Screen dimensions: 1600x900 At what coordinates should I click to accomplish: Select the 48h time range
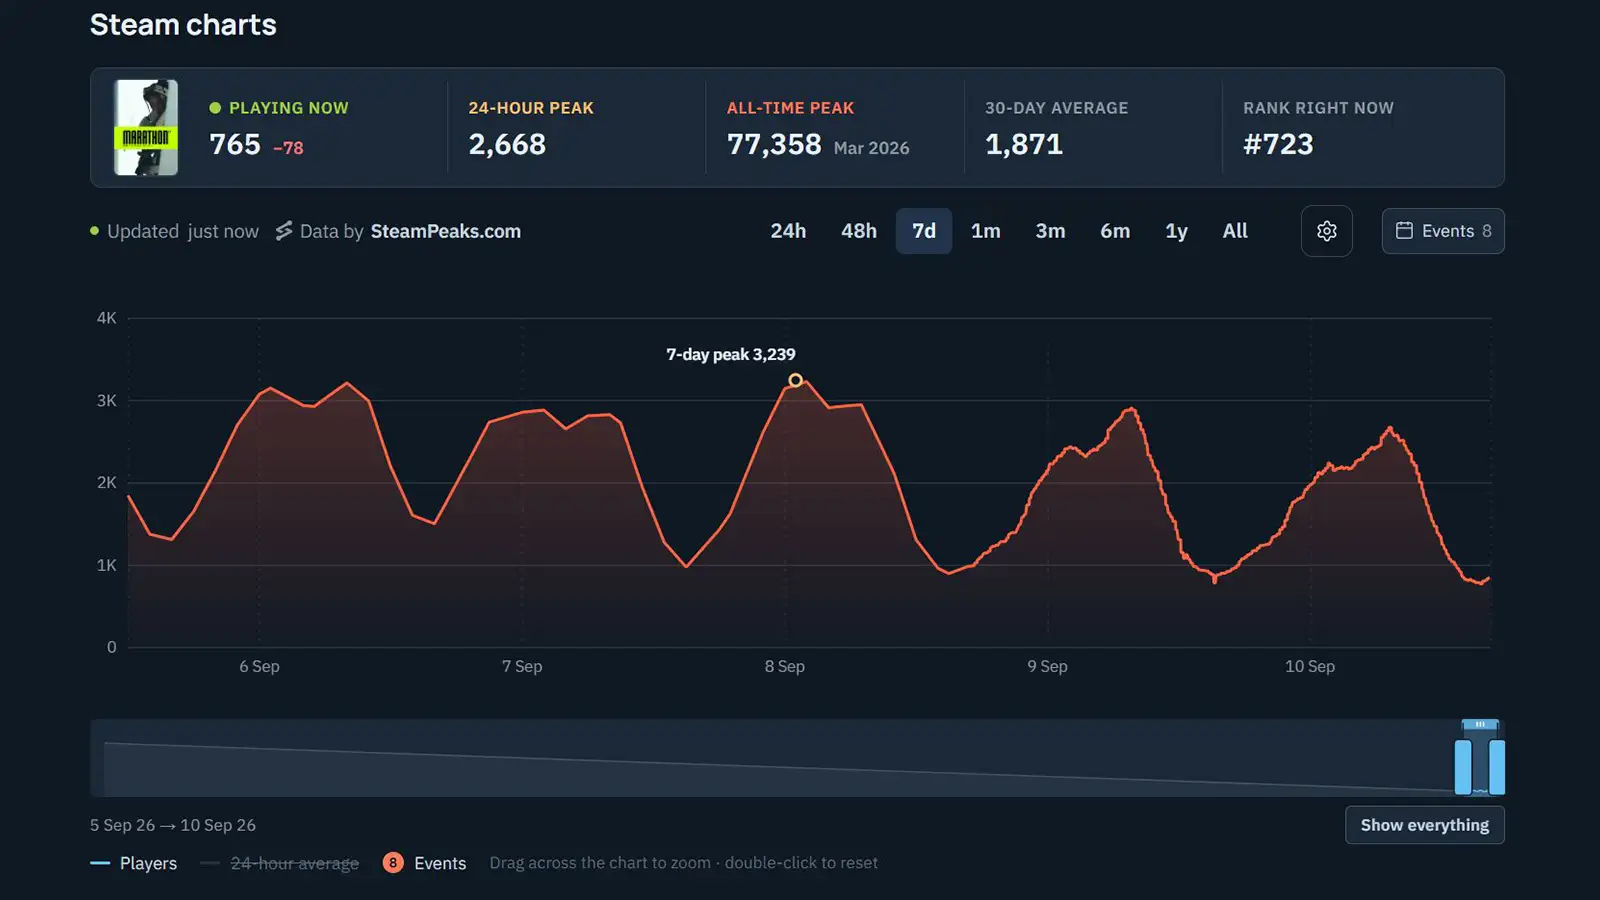pos(859,231)
